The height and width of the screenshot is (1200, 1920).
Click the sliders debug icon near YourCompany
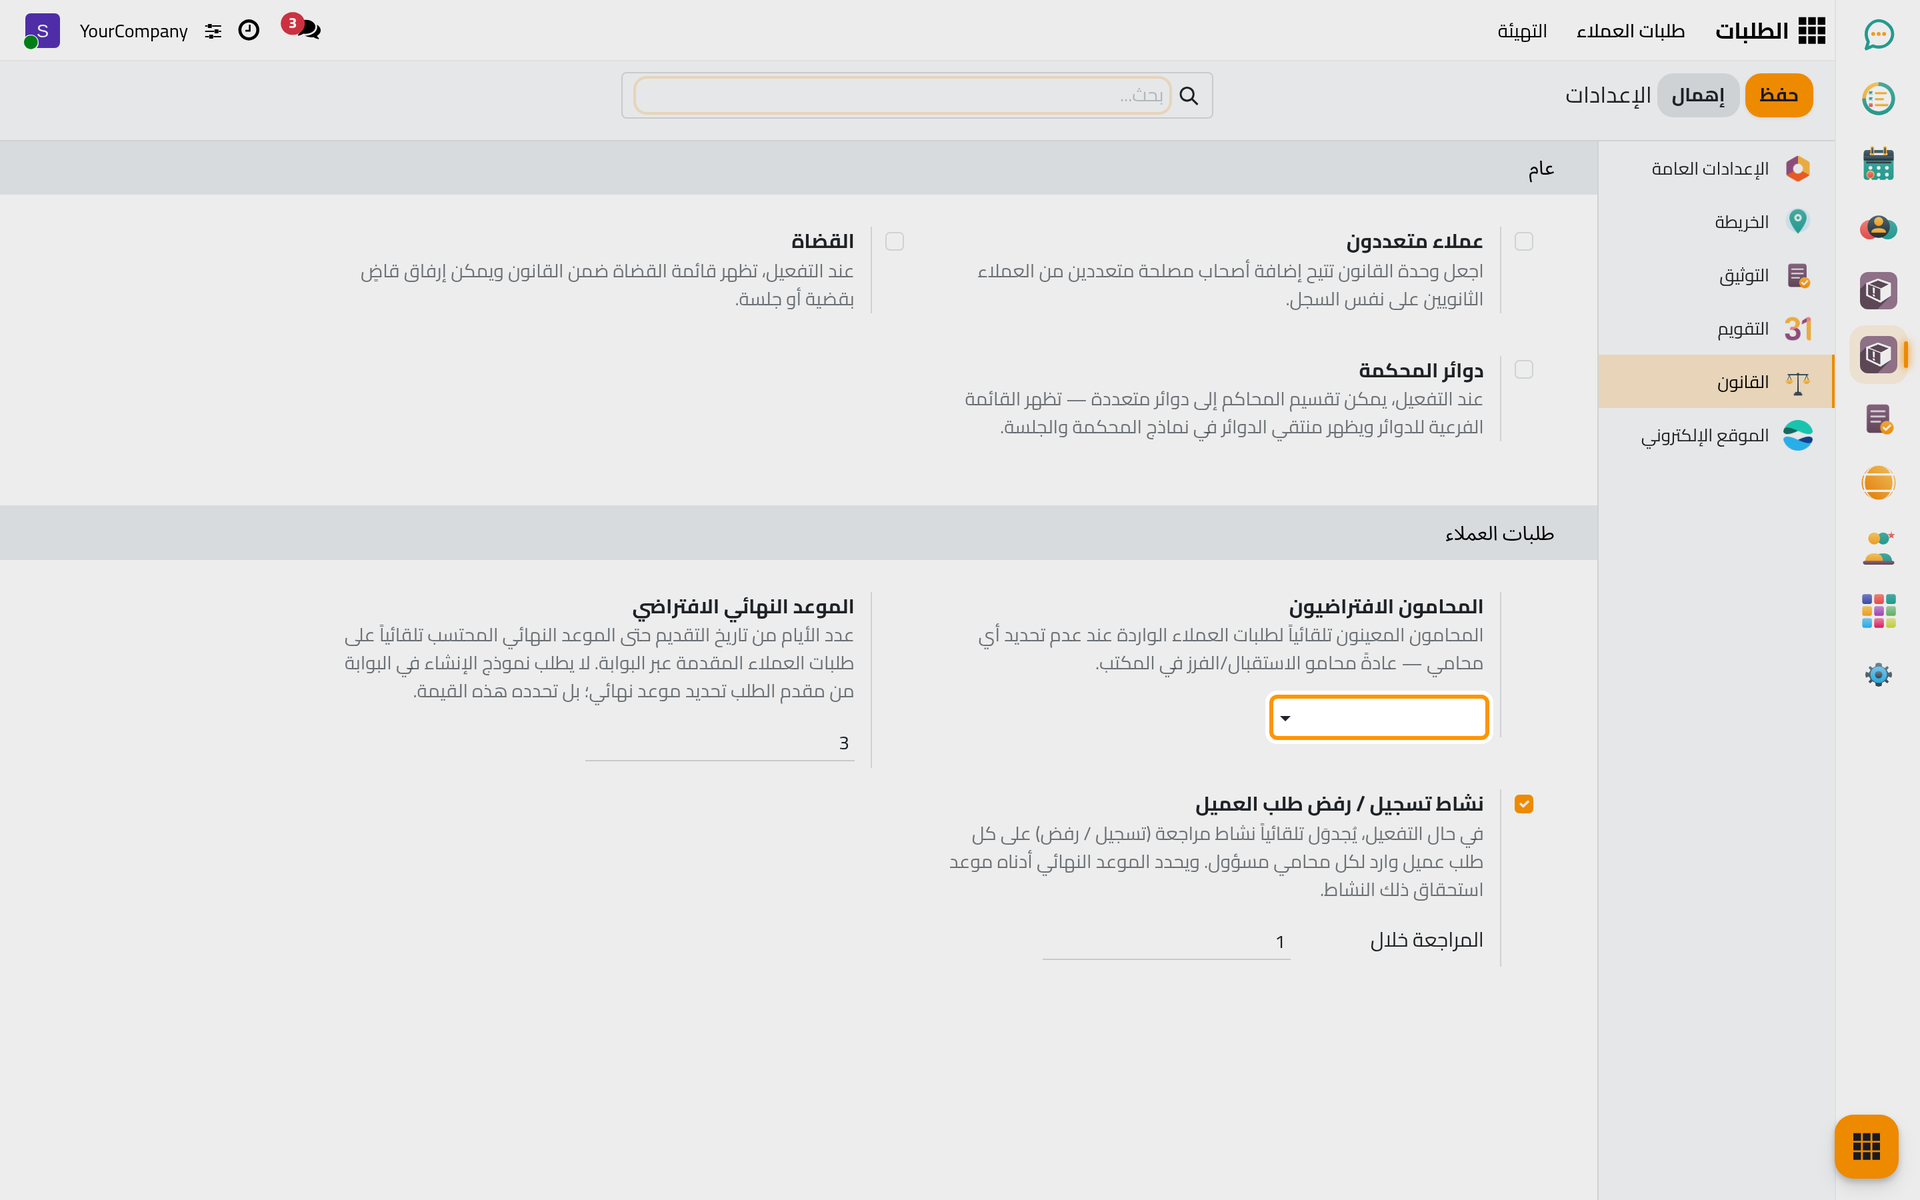213,31
